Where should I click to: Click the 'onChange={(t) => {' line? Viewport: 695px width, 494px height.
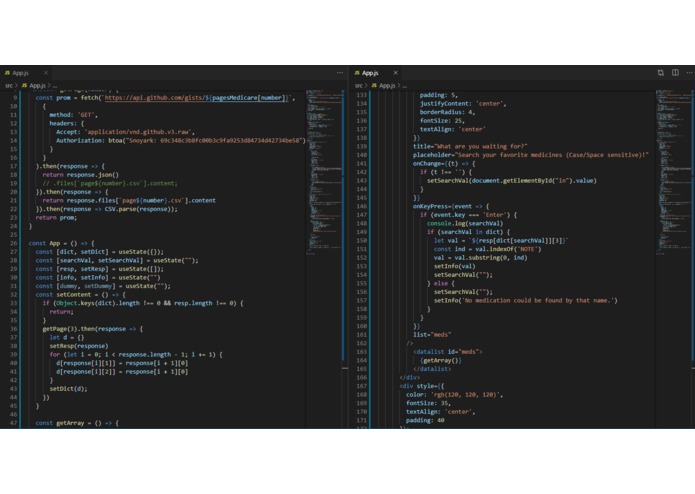[444, 163]
